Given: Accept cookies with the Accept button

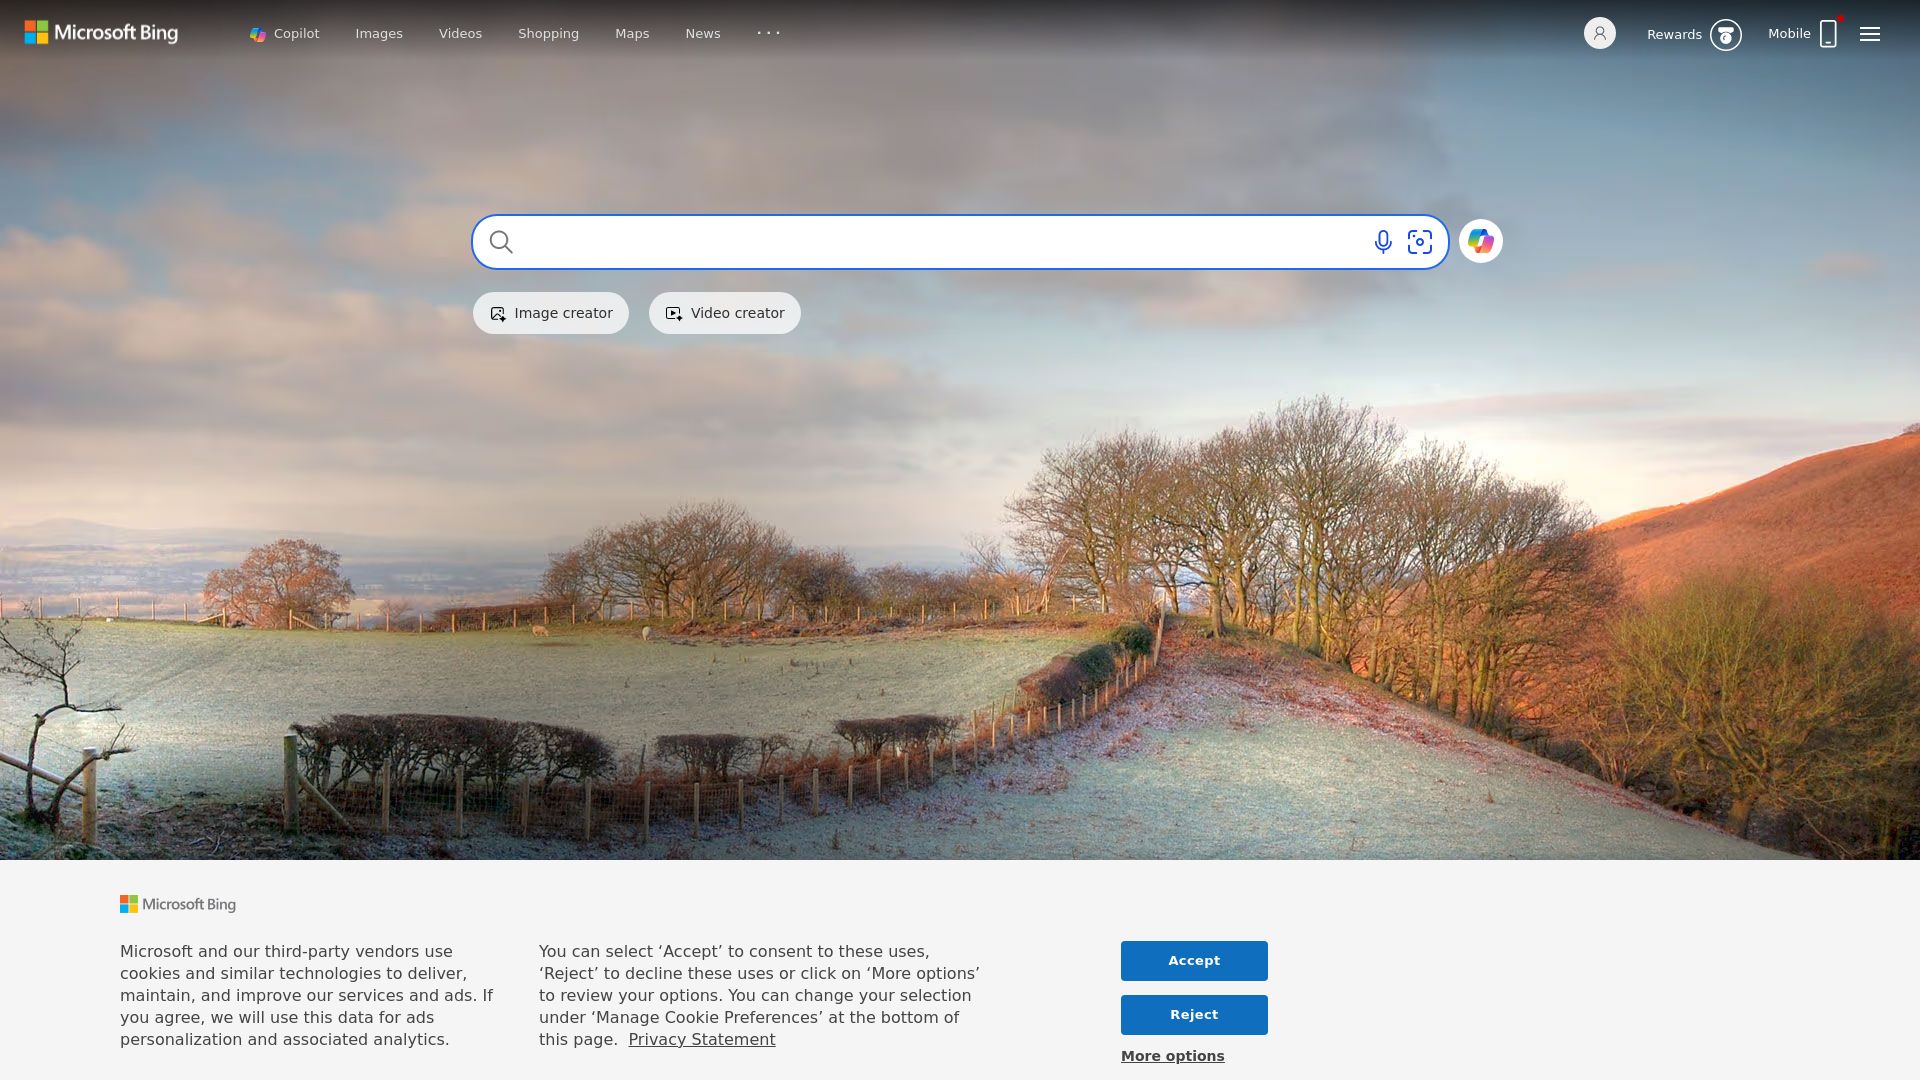Looking at the screenshot, I should click(x=1193, y=960).
